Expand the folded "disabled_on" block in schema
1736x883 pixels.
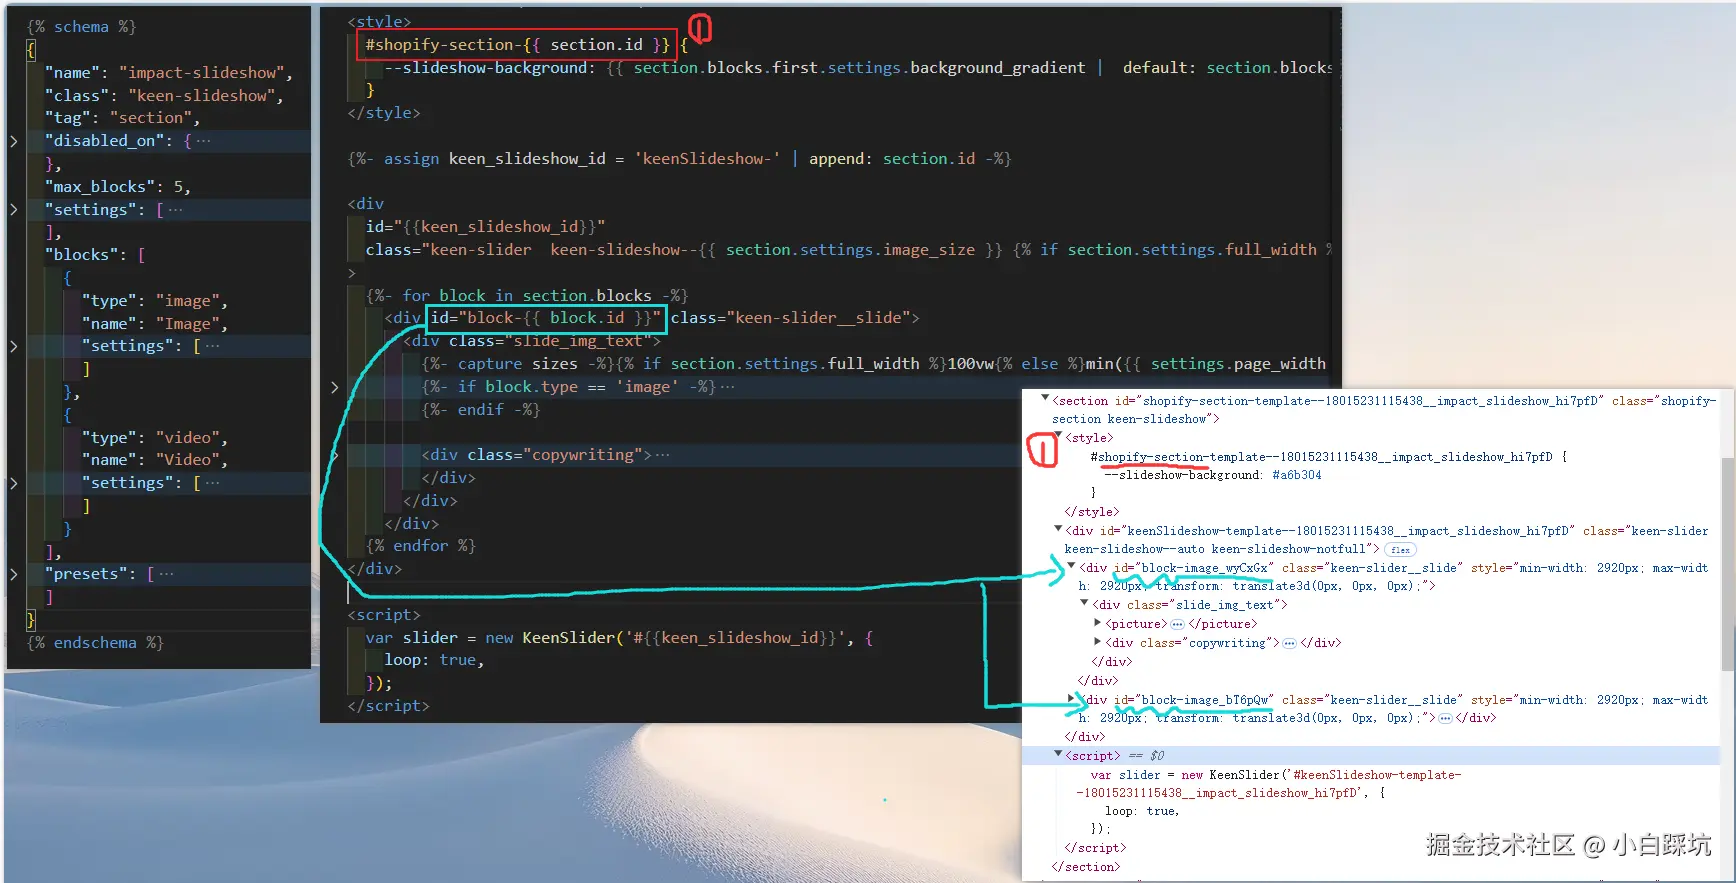(x=14, y=141)
